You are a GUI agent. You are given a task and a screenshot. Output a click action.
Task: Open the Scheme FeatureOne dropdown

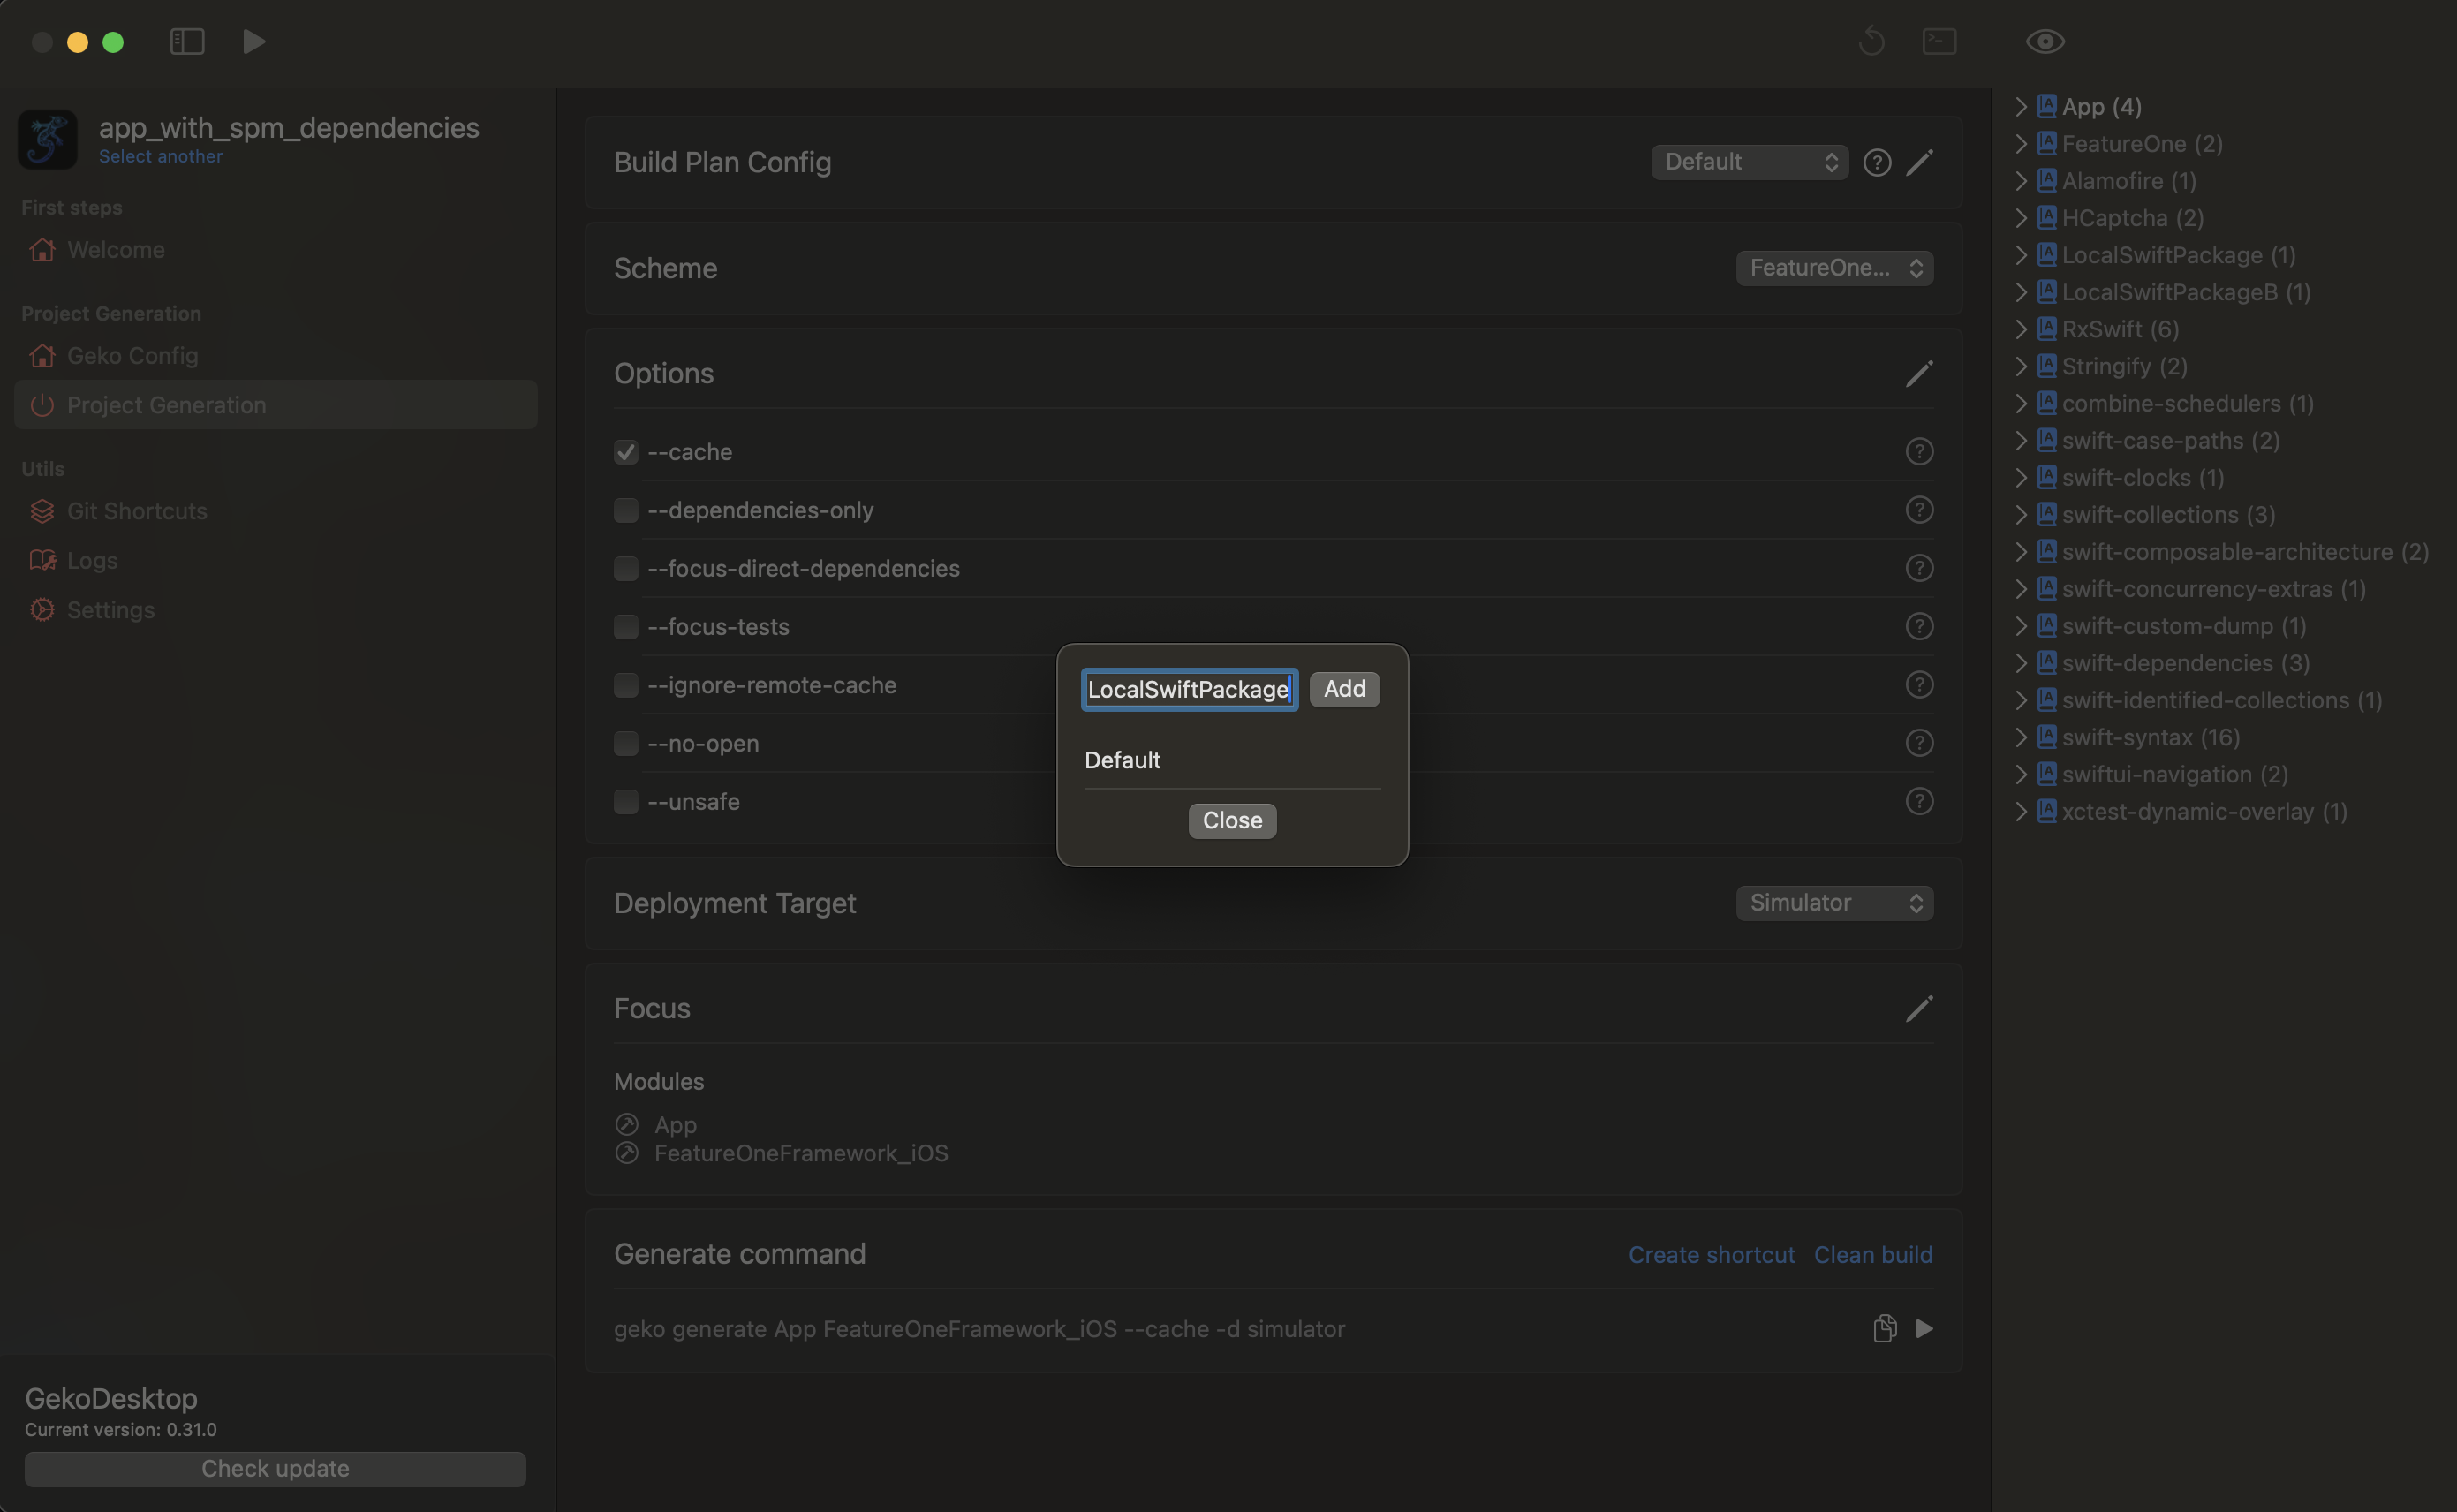pyautogui.click(x=1834, y=268)
